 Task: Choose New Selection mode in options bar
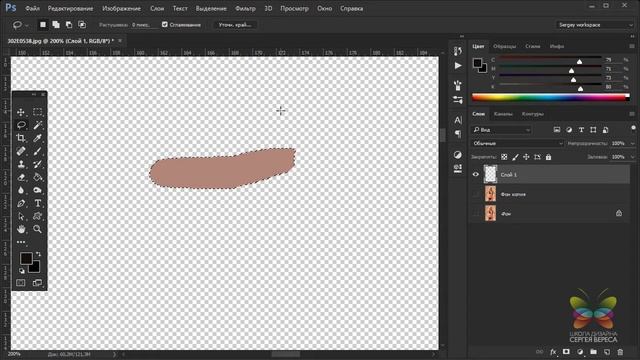coord(42,25)
